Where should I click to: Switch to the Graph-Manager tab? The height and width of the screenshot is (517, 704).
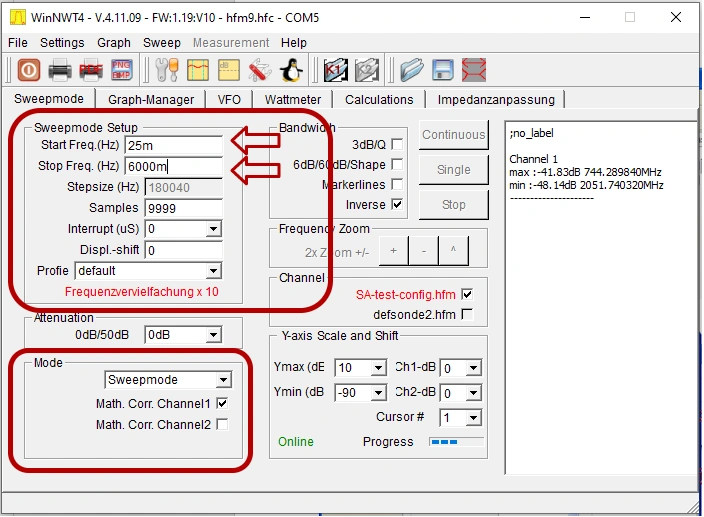coord(151,100)
